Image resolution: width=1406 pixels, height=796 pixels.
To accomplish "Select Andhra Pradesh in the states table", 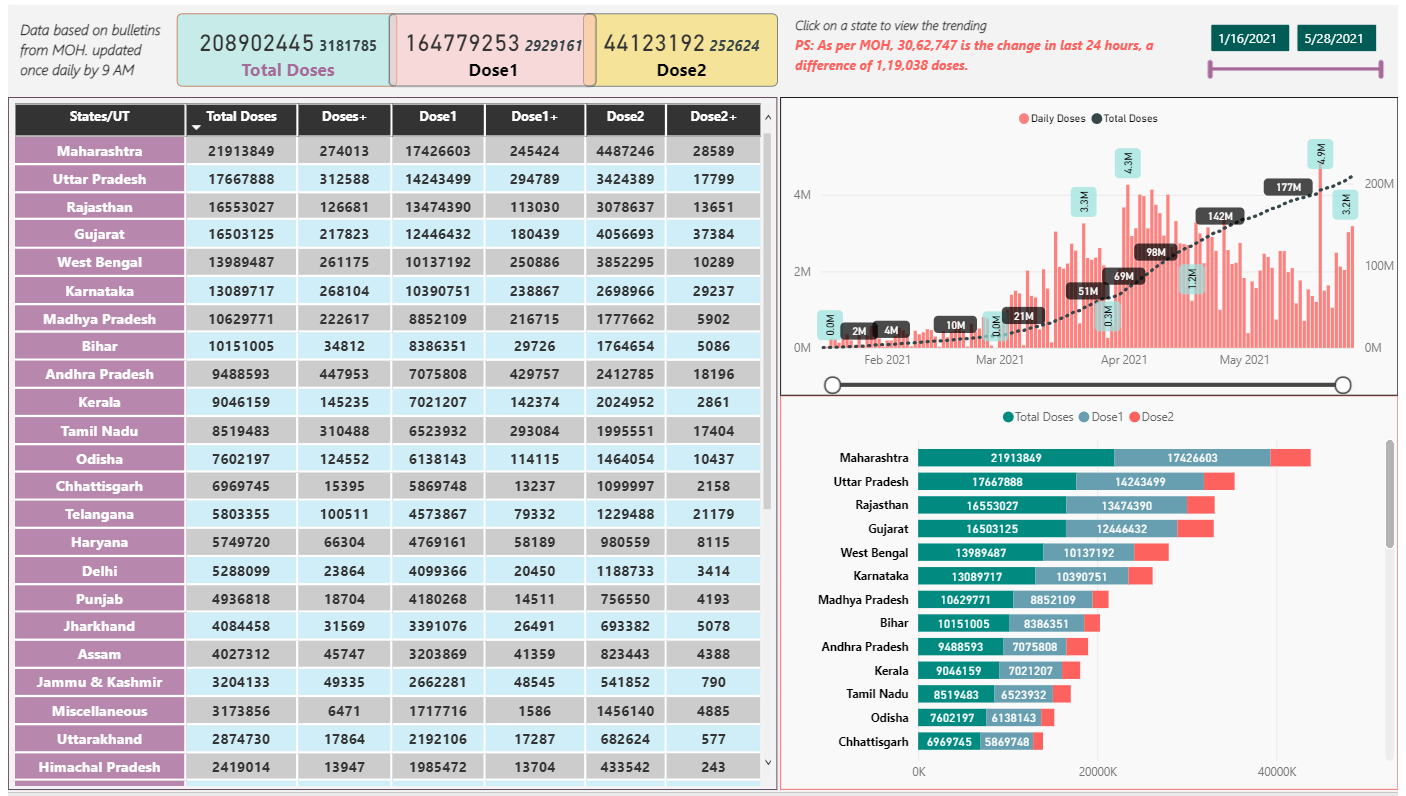I will tap(100, 374).
